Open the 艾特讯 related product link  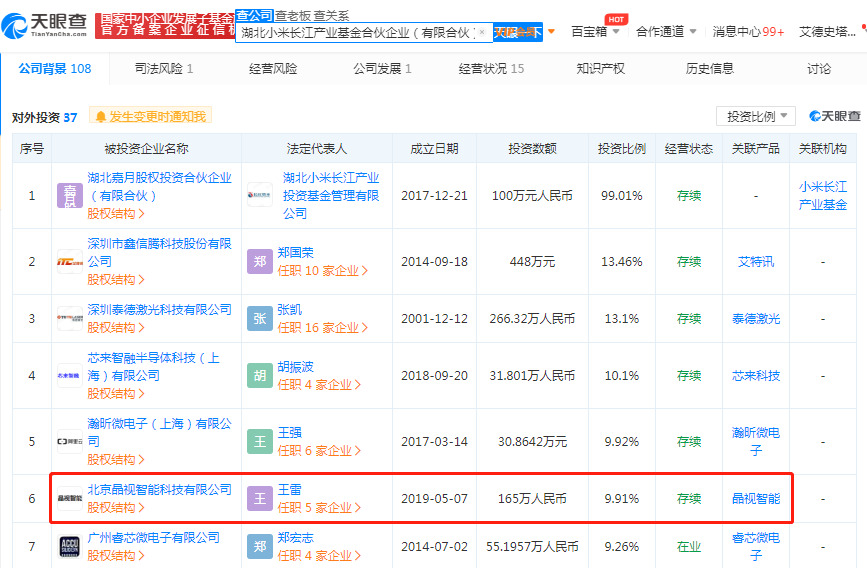pyautogui.click(x=756, y=262)
